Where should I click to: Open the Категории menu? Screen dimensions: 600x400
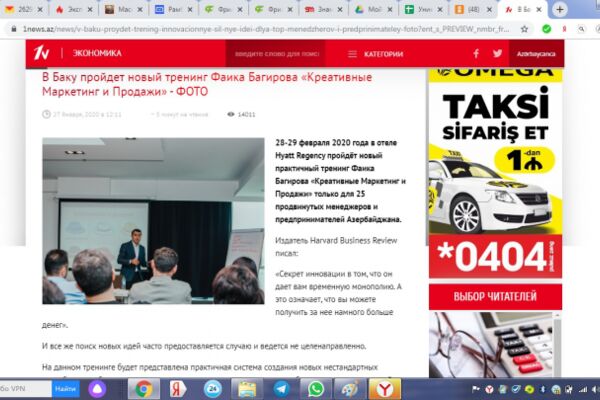coord(383,54)
